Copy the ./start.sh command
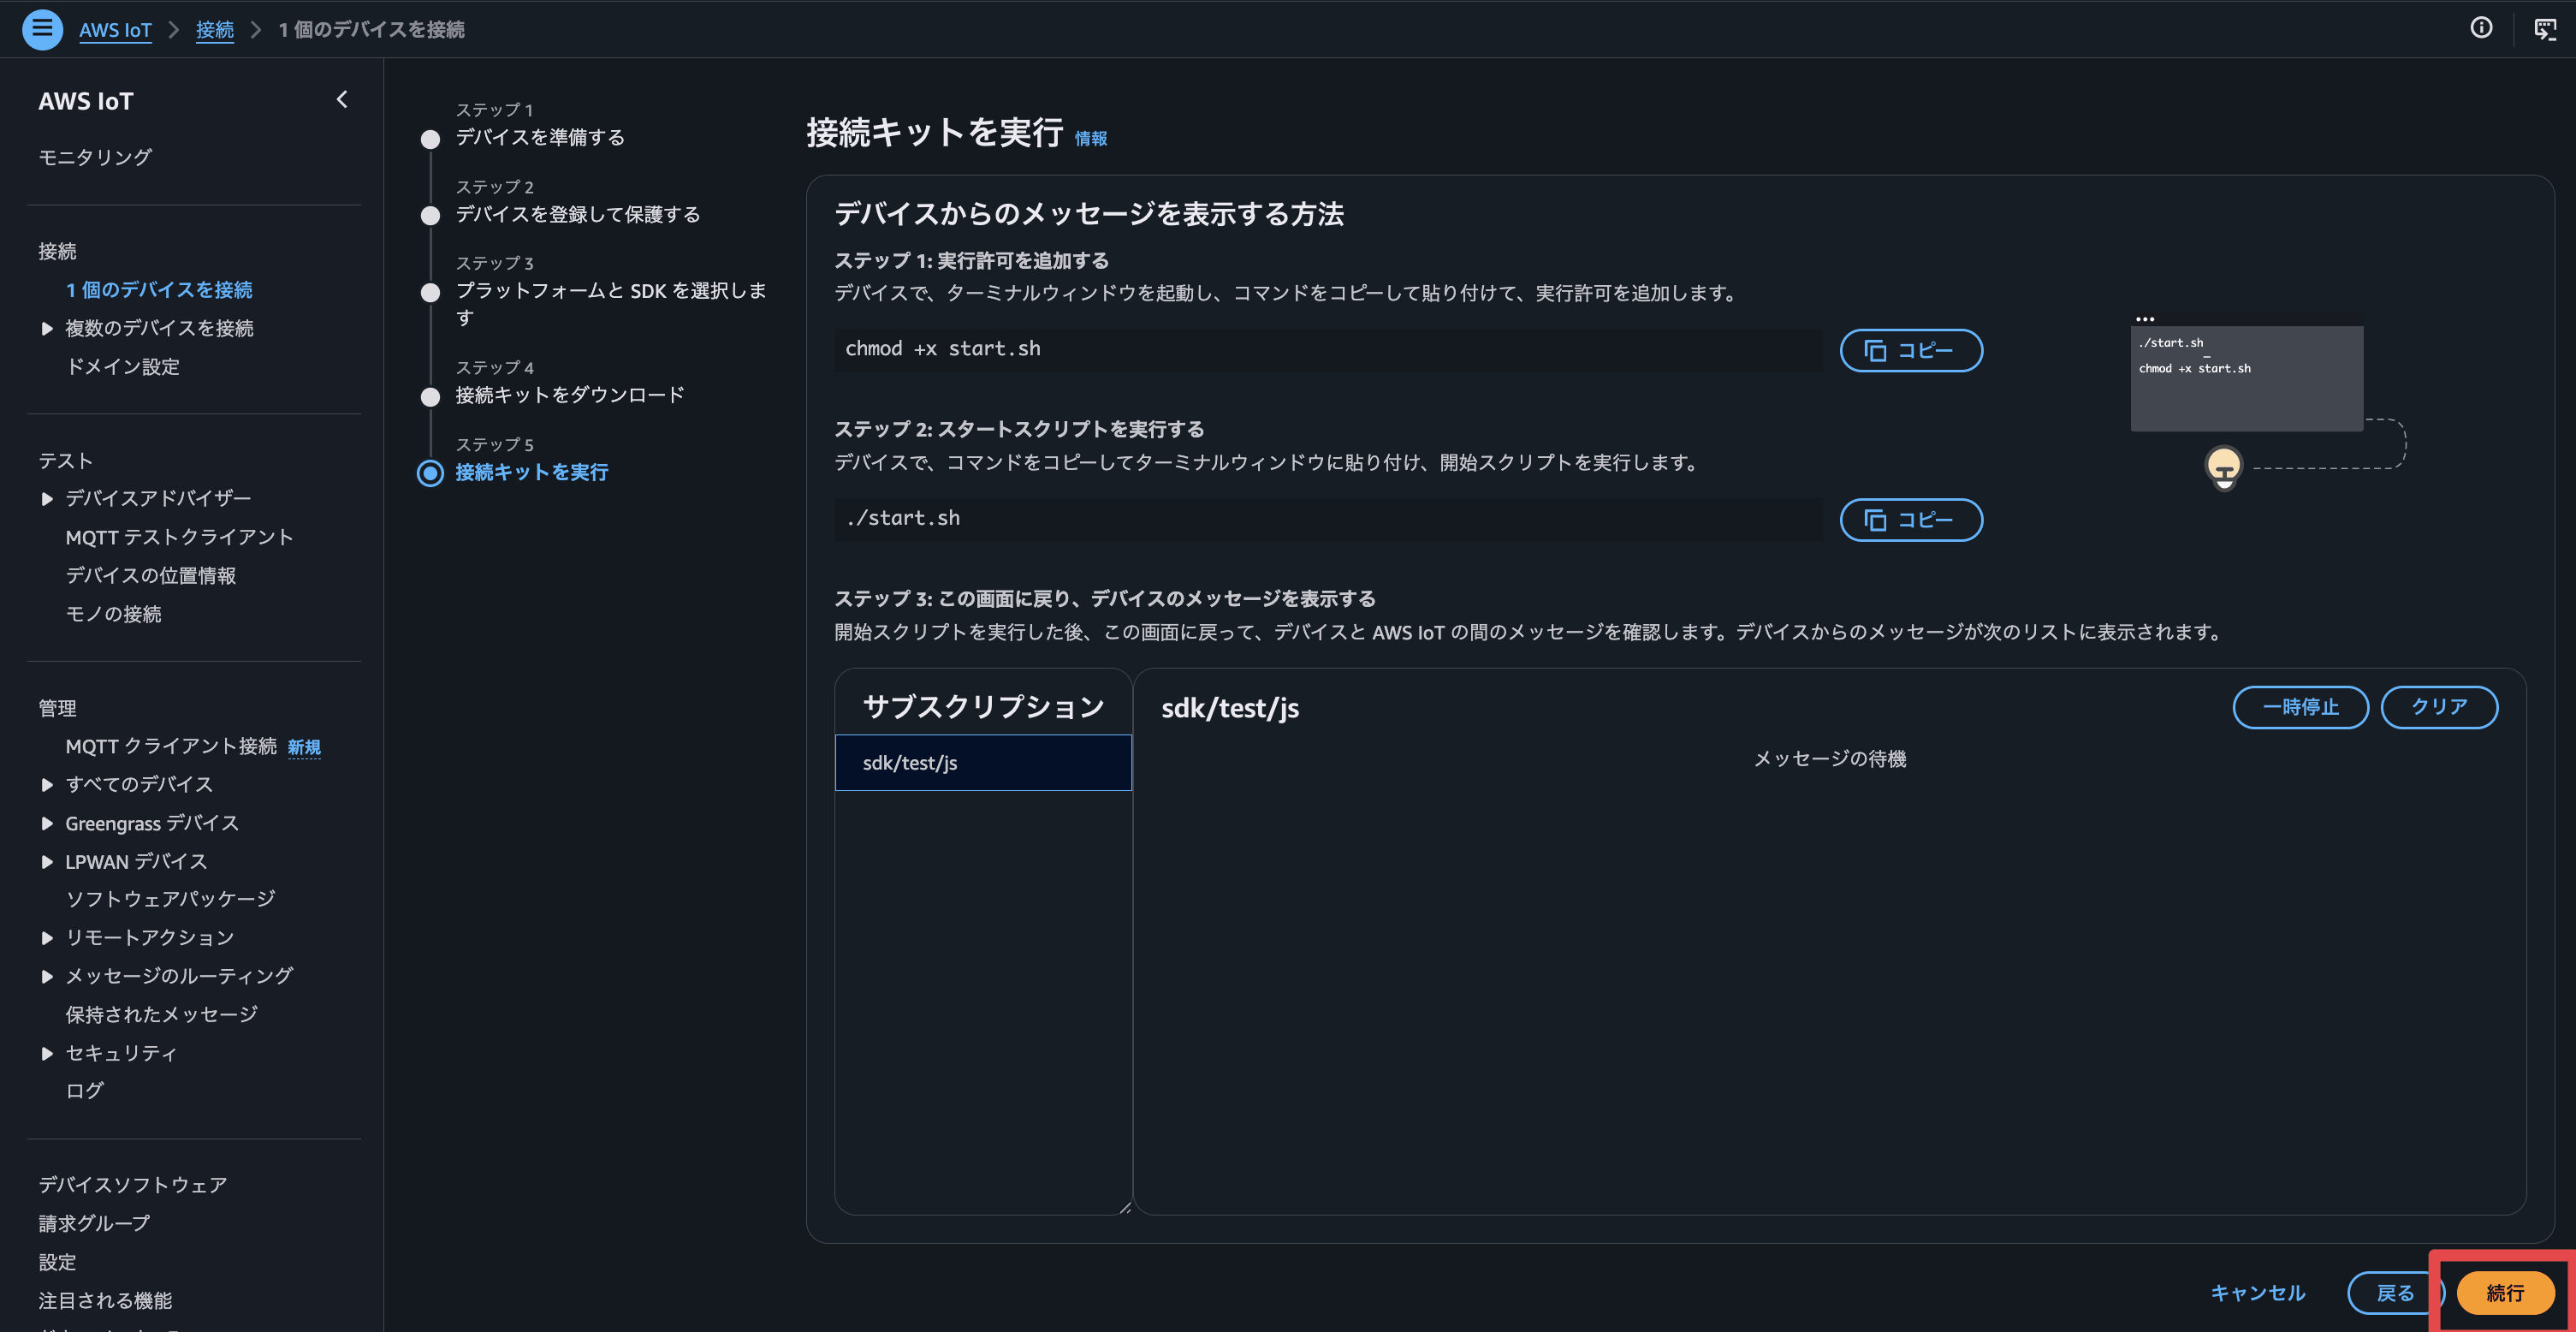The image size is (2576, 1332). click(1911, 520)
